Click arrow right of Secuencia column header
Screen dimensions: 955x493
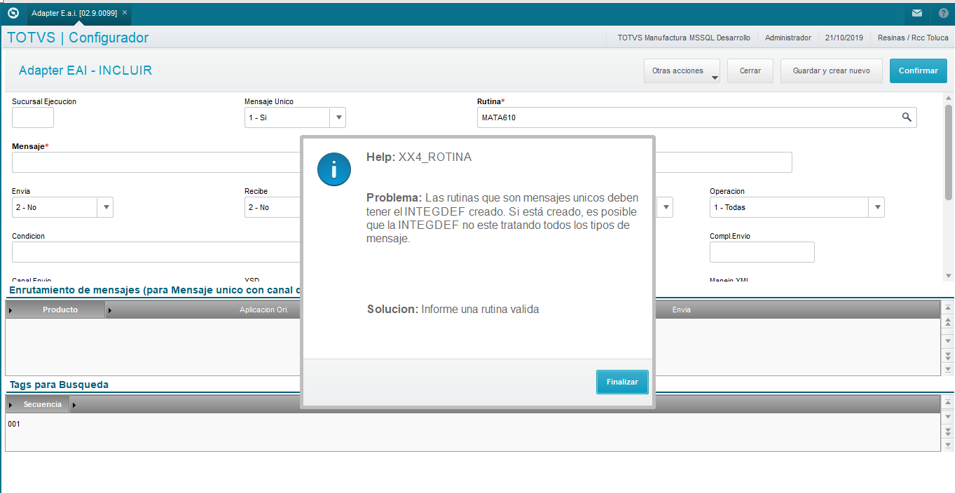[x=74, y=405]
